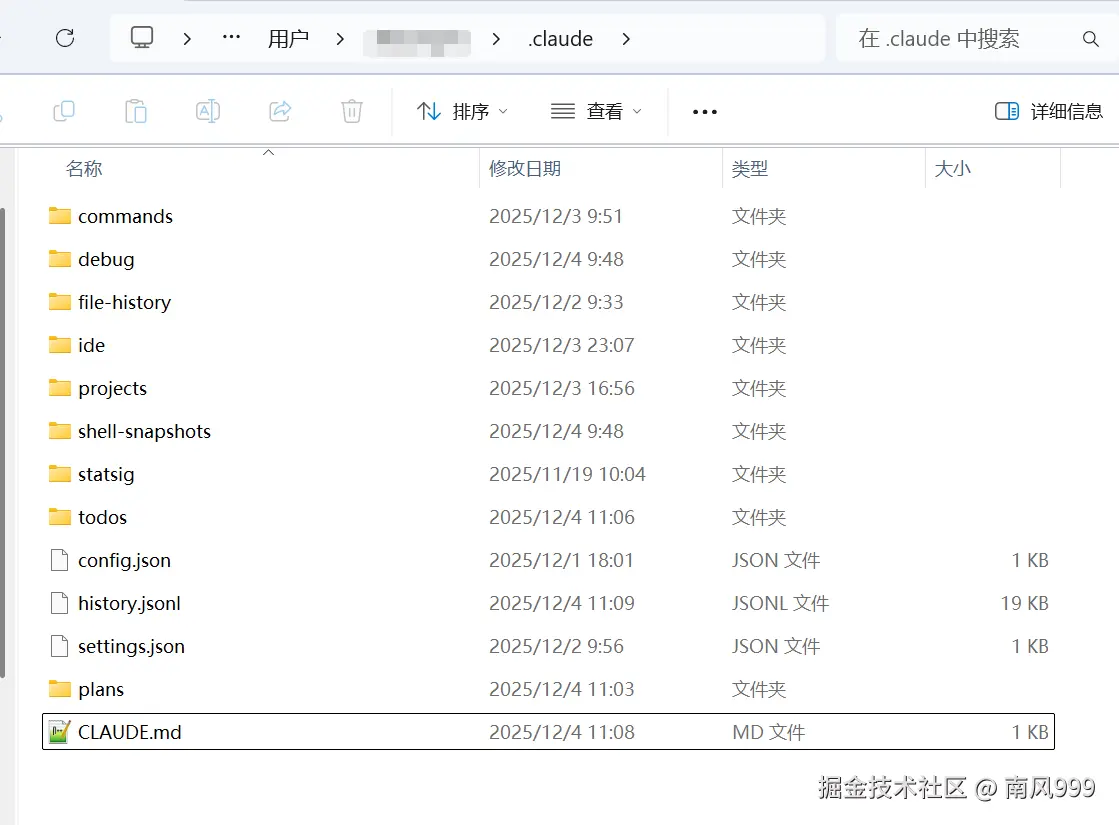
Task: Select the shell-snapshots folder
Action: click(548, 431)
